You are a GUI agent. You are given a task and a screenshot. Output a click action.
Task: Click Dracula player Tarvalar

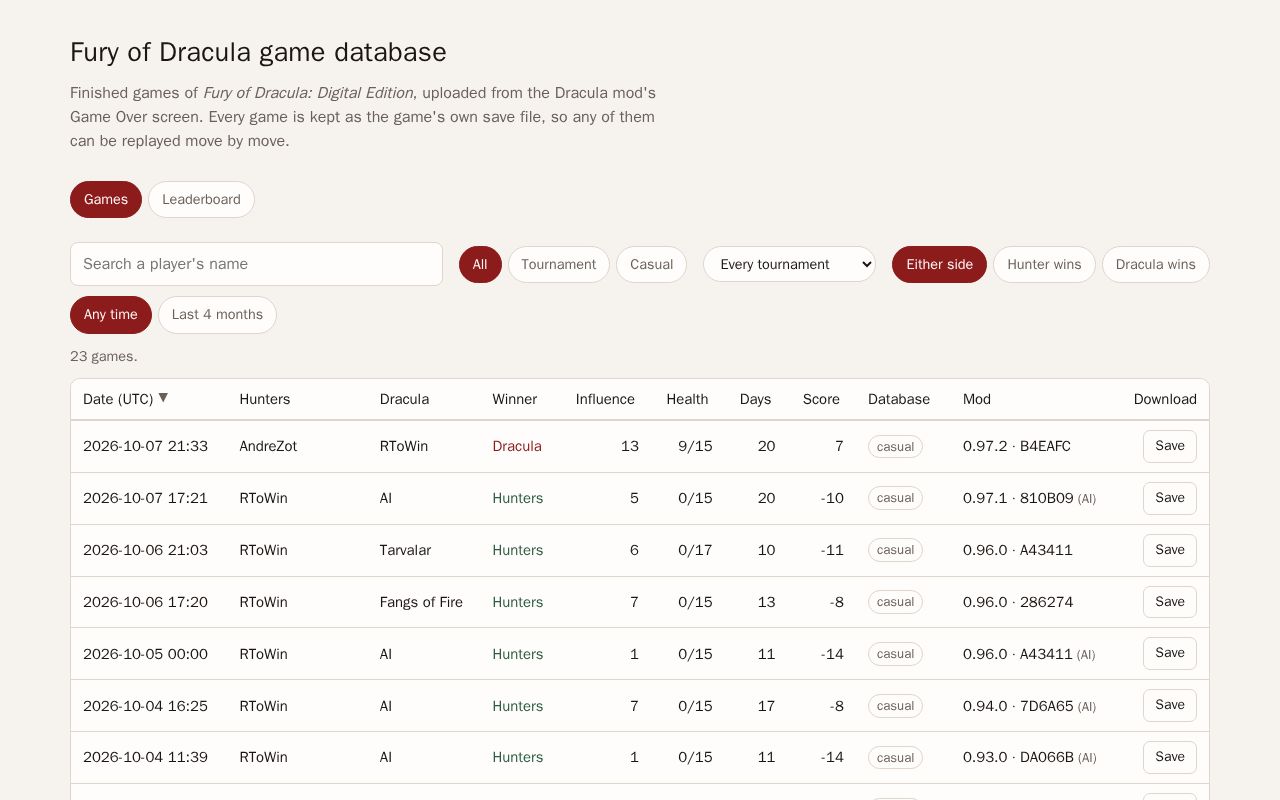point(405,550)
